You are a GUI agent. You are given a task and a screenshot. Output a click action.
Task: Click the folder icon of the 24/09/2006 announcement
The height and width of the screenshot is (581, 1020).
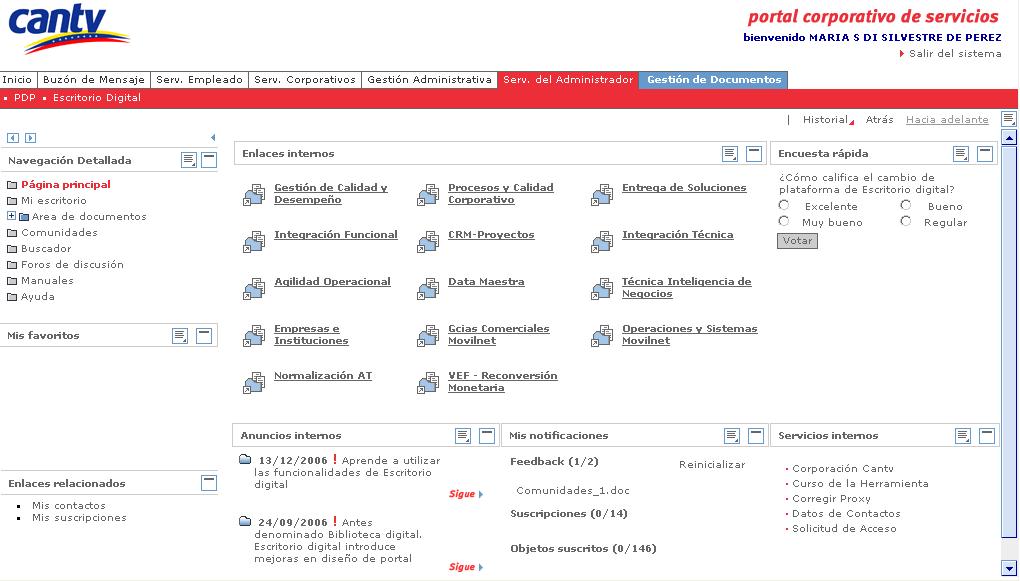point(245,522)
